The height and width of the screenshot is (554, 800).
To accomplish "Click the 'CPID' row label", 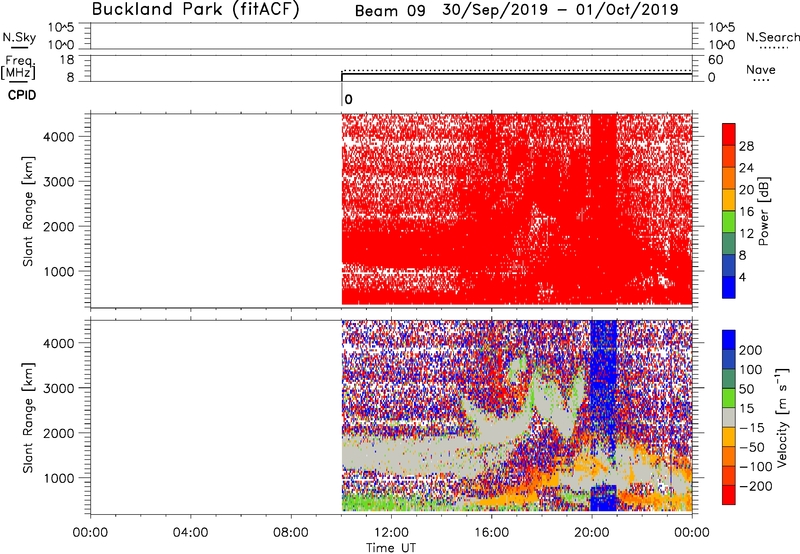I will pos(22,95).
